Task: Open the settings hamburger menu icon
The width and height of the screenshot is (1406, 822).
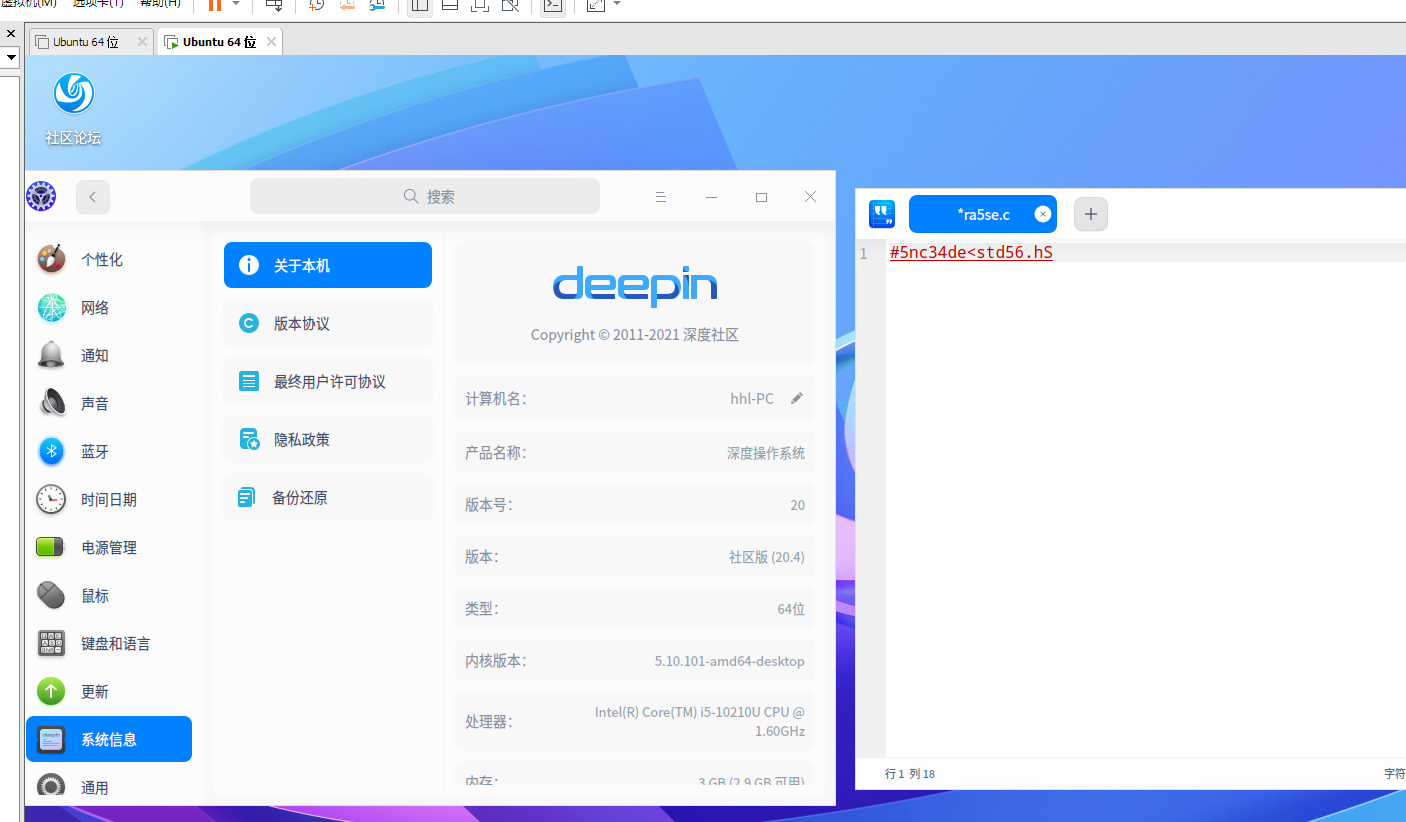Action: point(661,197)
